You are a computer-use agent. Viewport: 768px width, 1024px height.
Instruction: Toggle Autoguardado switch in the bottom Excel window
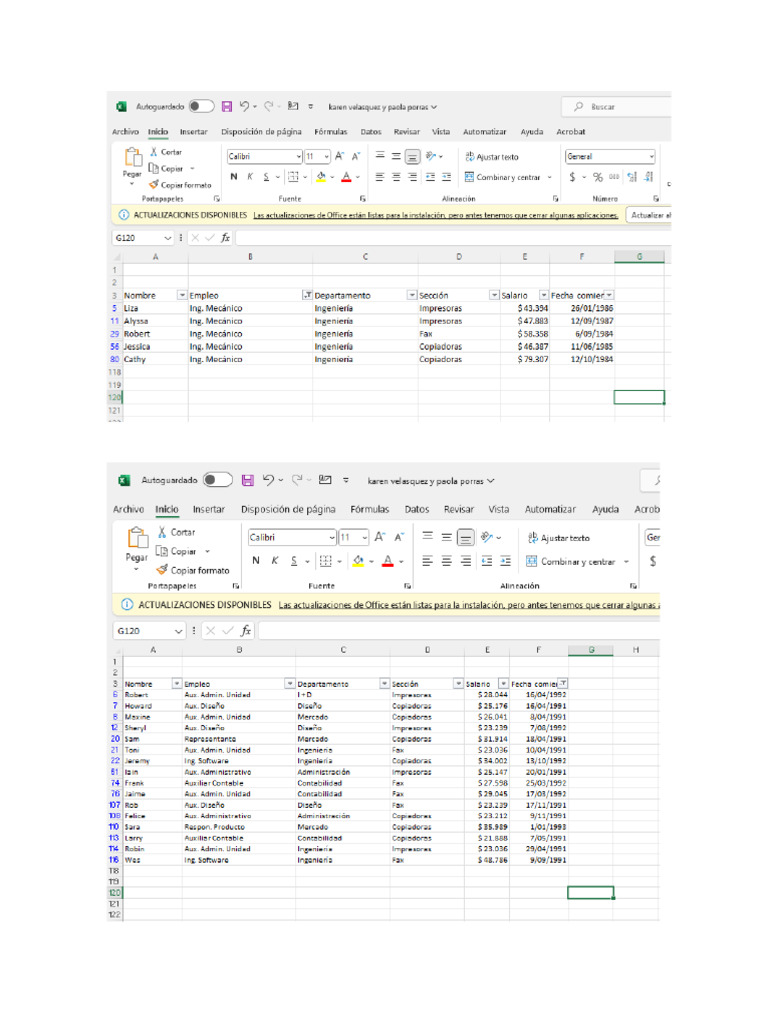tap(217, 480)
